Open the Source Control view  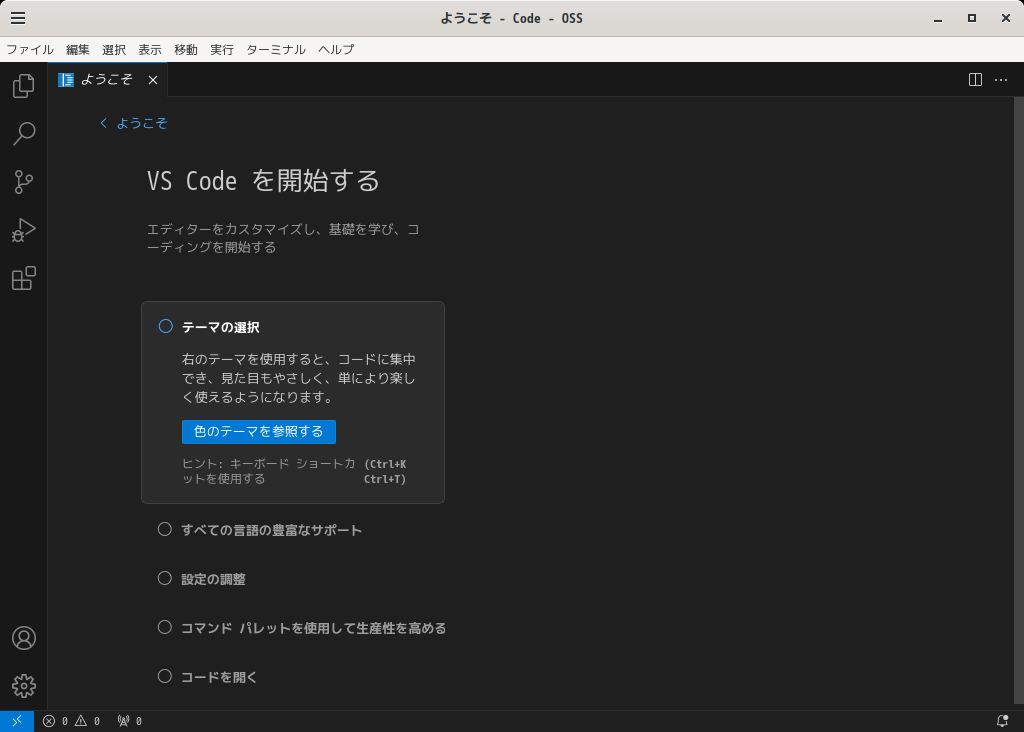click(x=24, y=182)
